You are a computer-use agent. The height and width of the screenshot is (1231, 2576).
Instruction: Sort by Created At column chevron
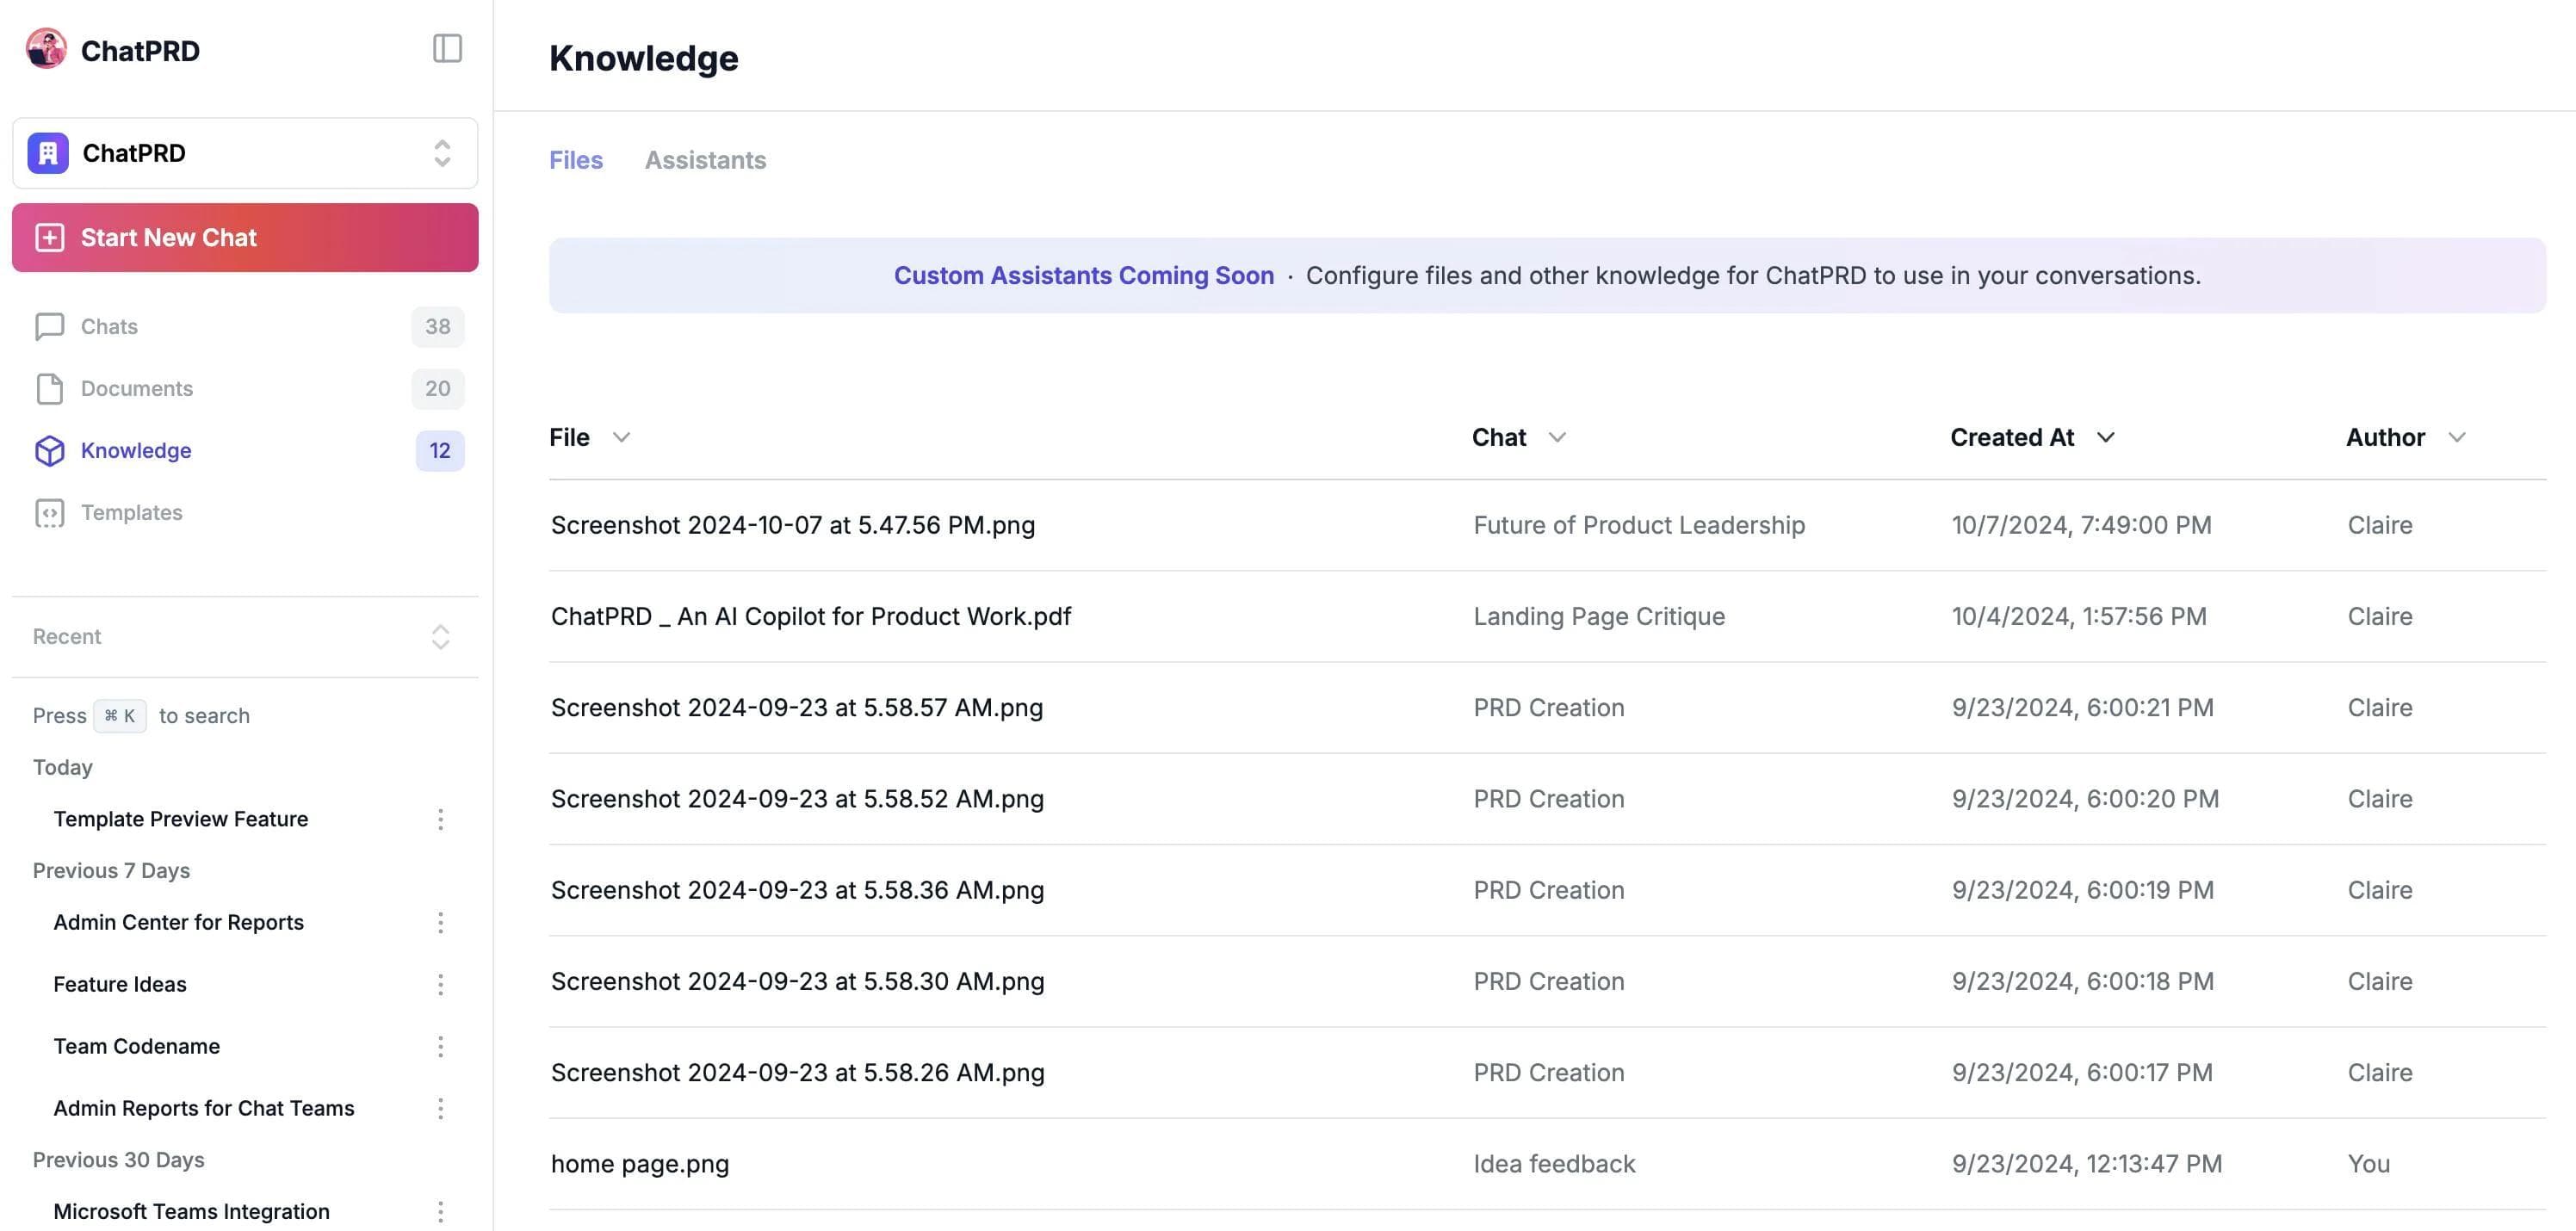(x=2105, y=437)
